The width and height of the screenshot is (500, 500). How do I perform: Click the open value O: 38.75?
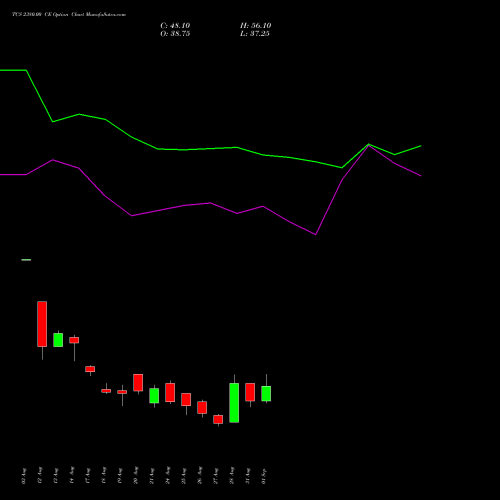(175, 34)
